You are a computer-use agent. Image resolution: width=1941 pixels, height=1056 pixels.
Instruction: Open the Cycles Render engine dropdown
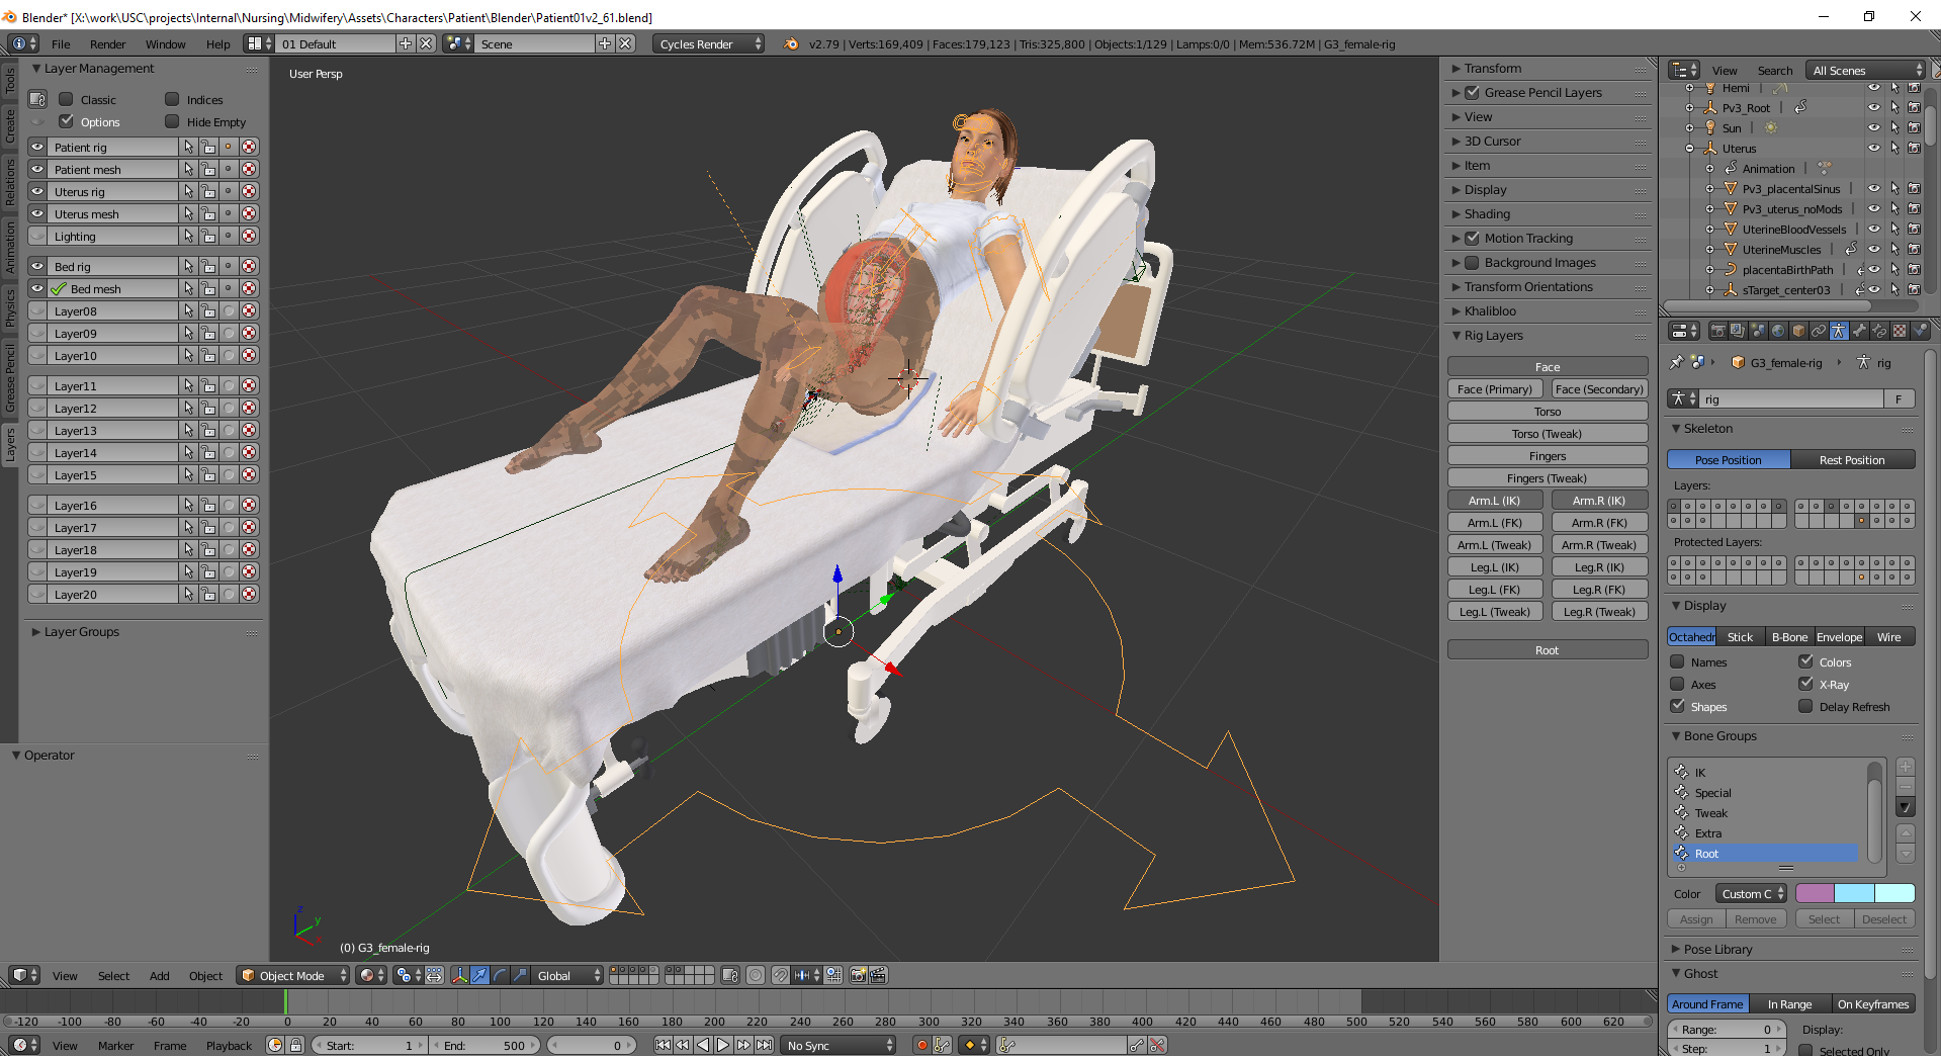point(709,44)
